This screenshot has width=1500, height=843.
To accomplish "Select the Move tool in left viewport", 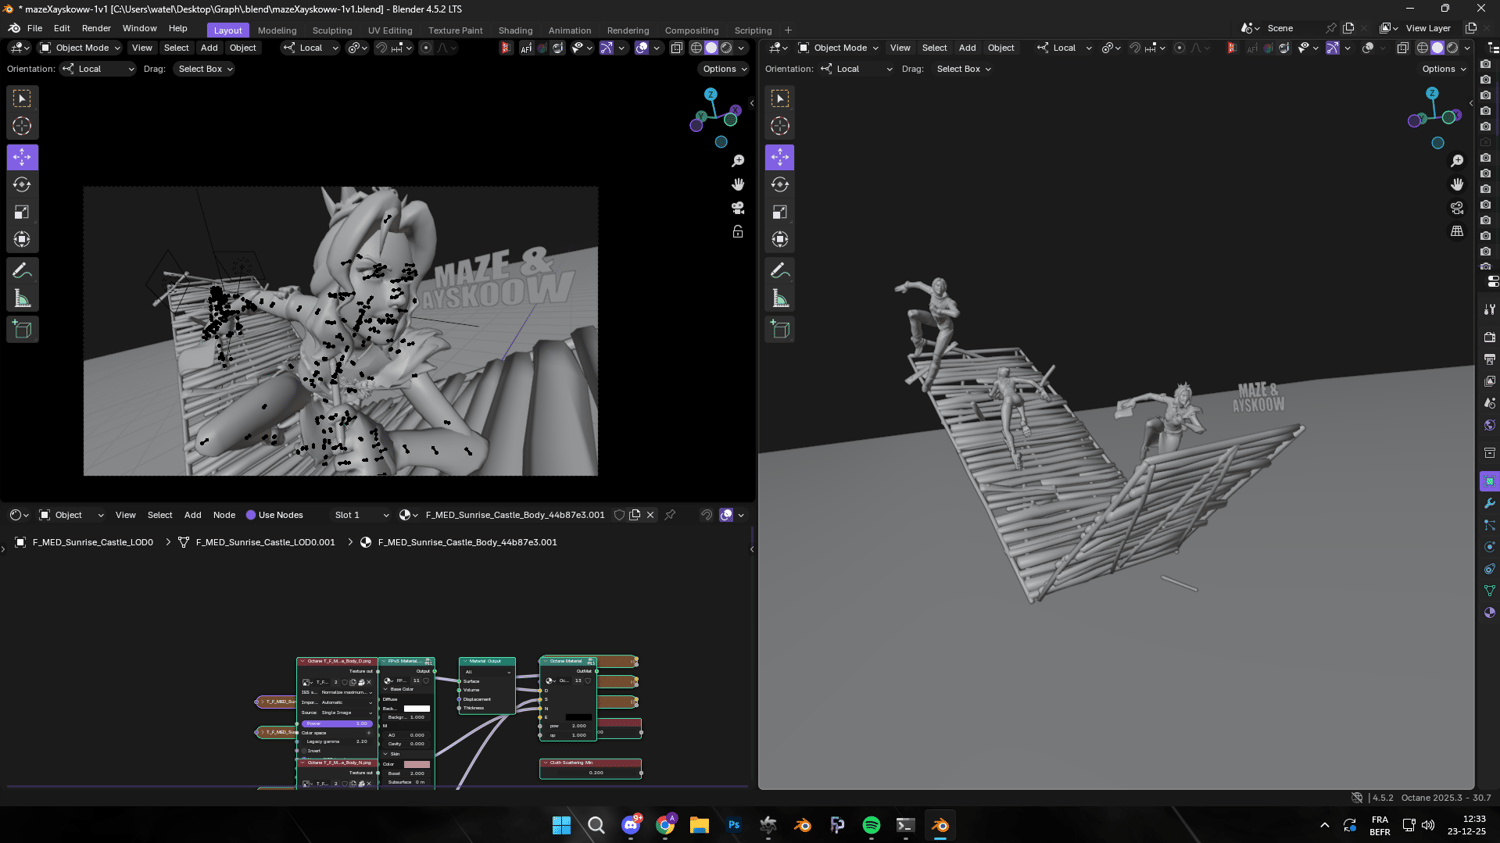I will click(22, 157).
